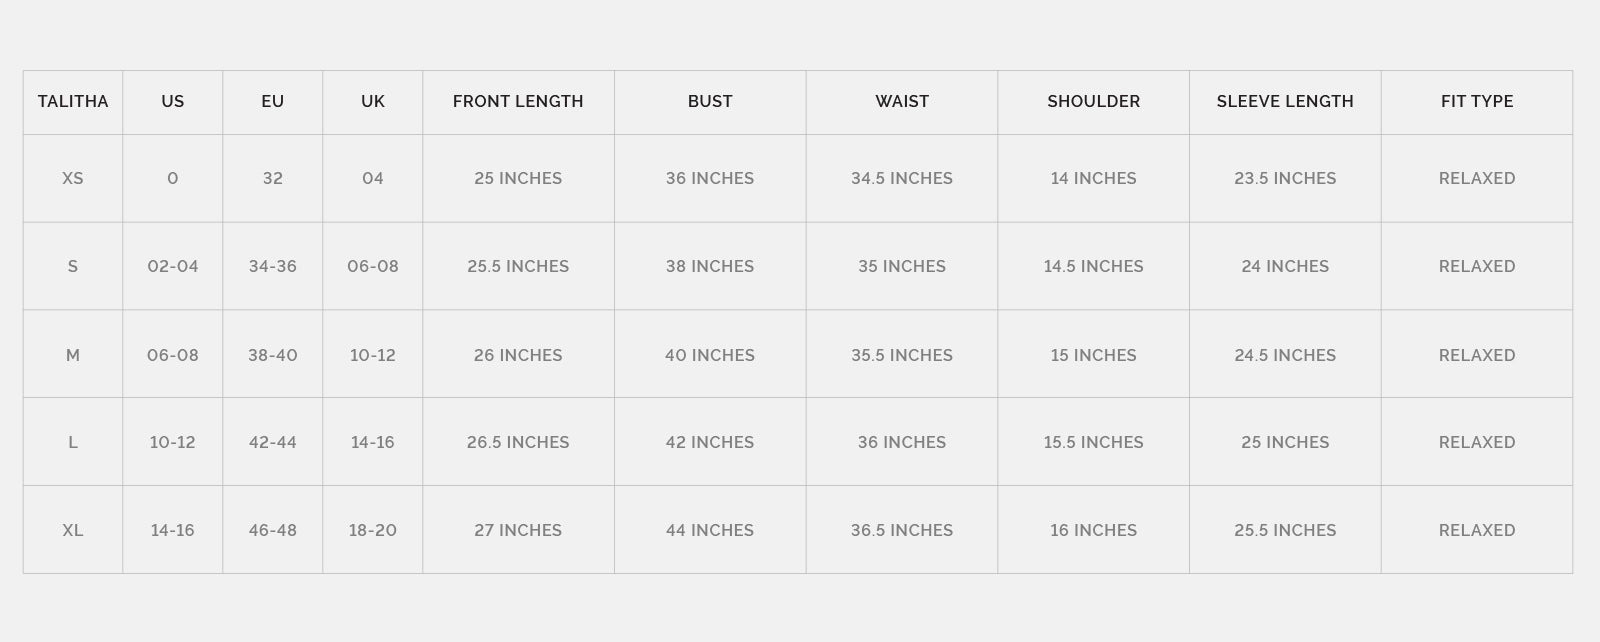Click the FIT TYPE header cell
The width and height of the screenshot is (1600, 642).
[1477, 101]
